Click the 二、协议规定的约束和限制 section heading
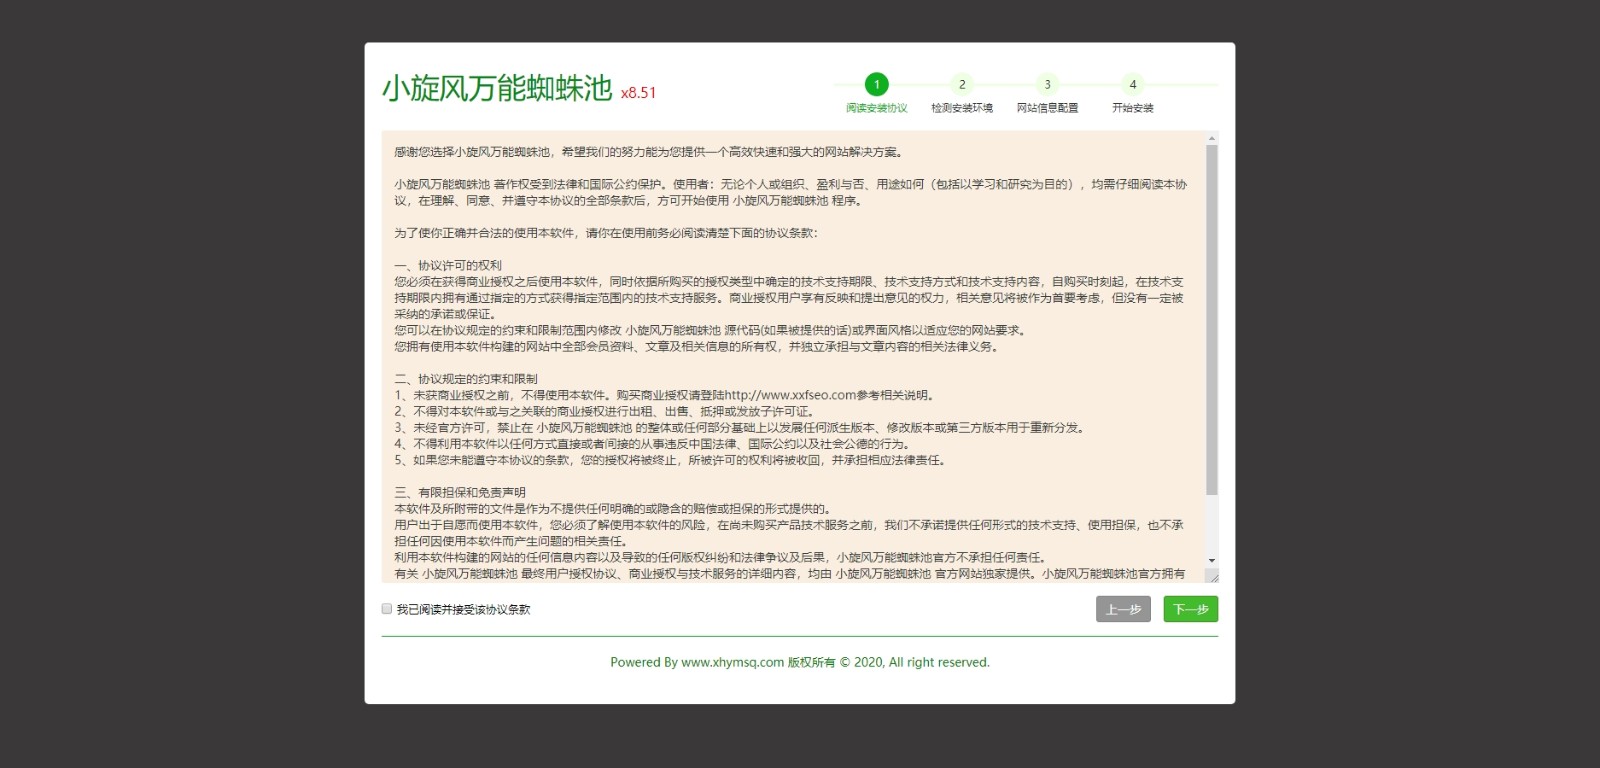Viewport: 1600px width, 768px height. (466, 379)
